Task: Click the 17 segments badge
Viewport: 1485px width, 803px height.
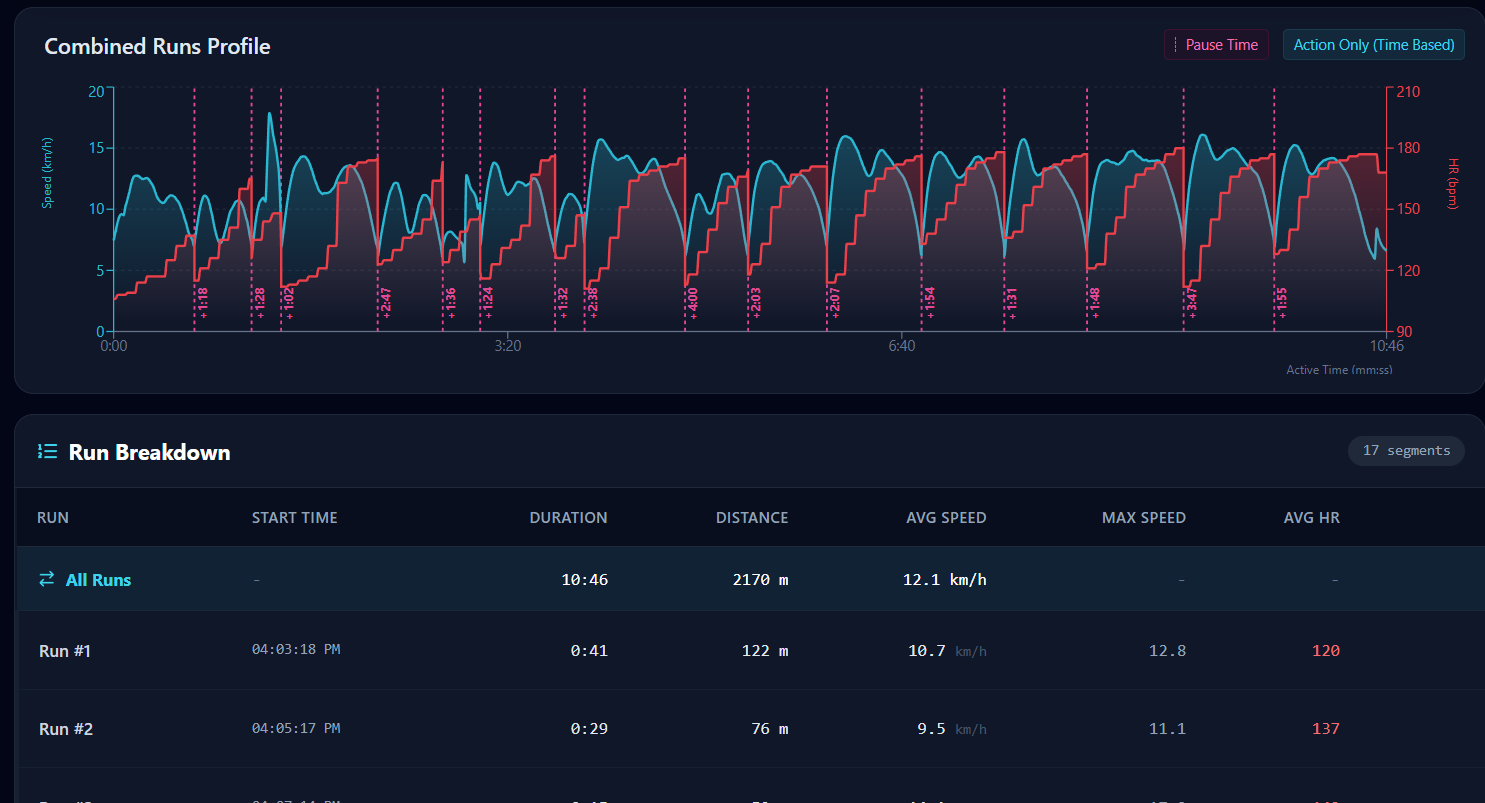Action: coord(1405,451)
